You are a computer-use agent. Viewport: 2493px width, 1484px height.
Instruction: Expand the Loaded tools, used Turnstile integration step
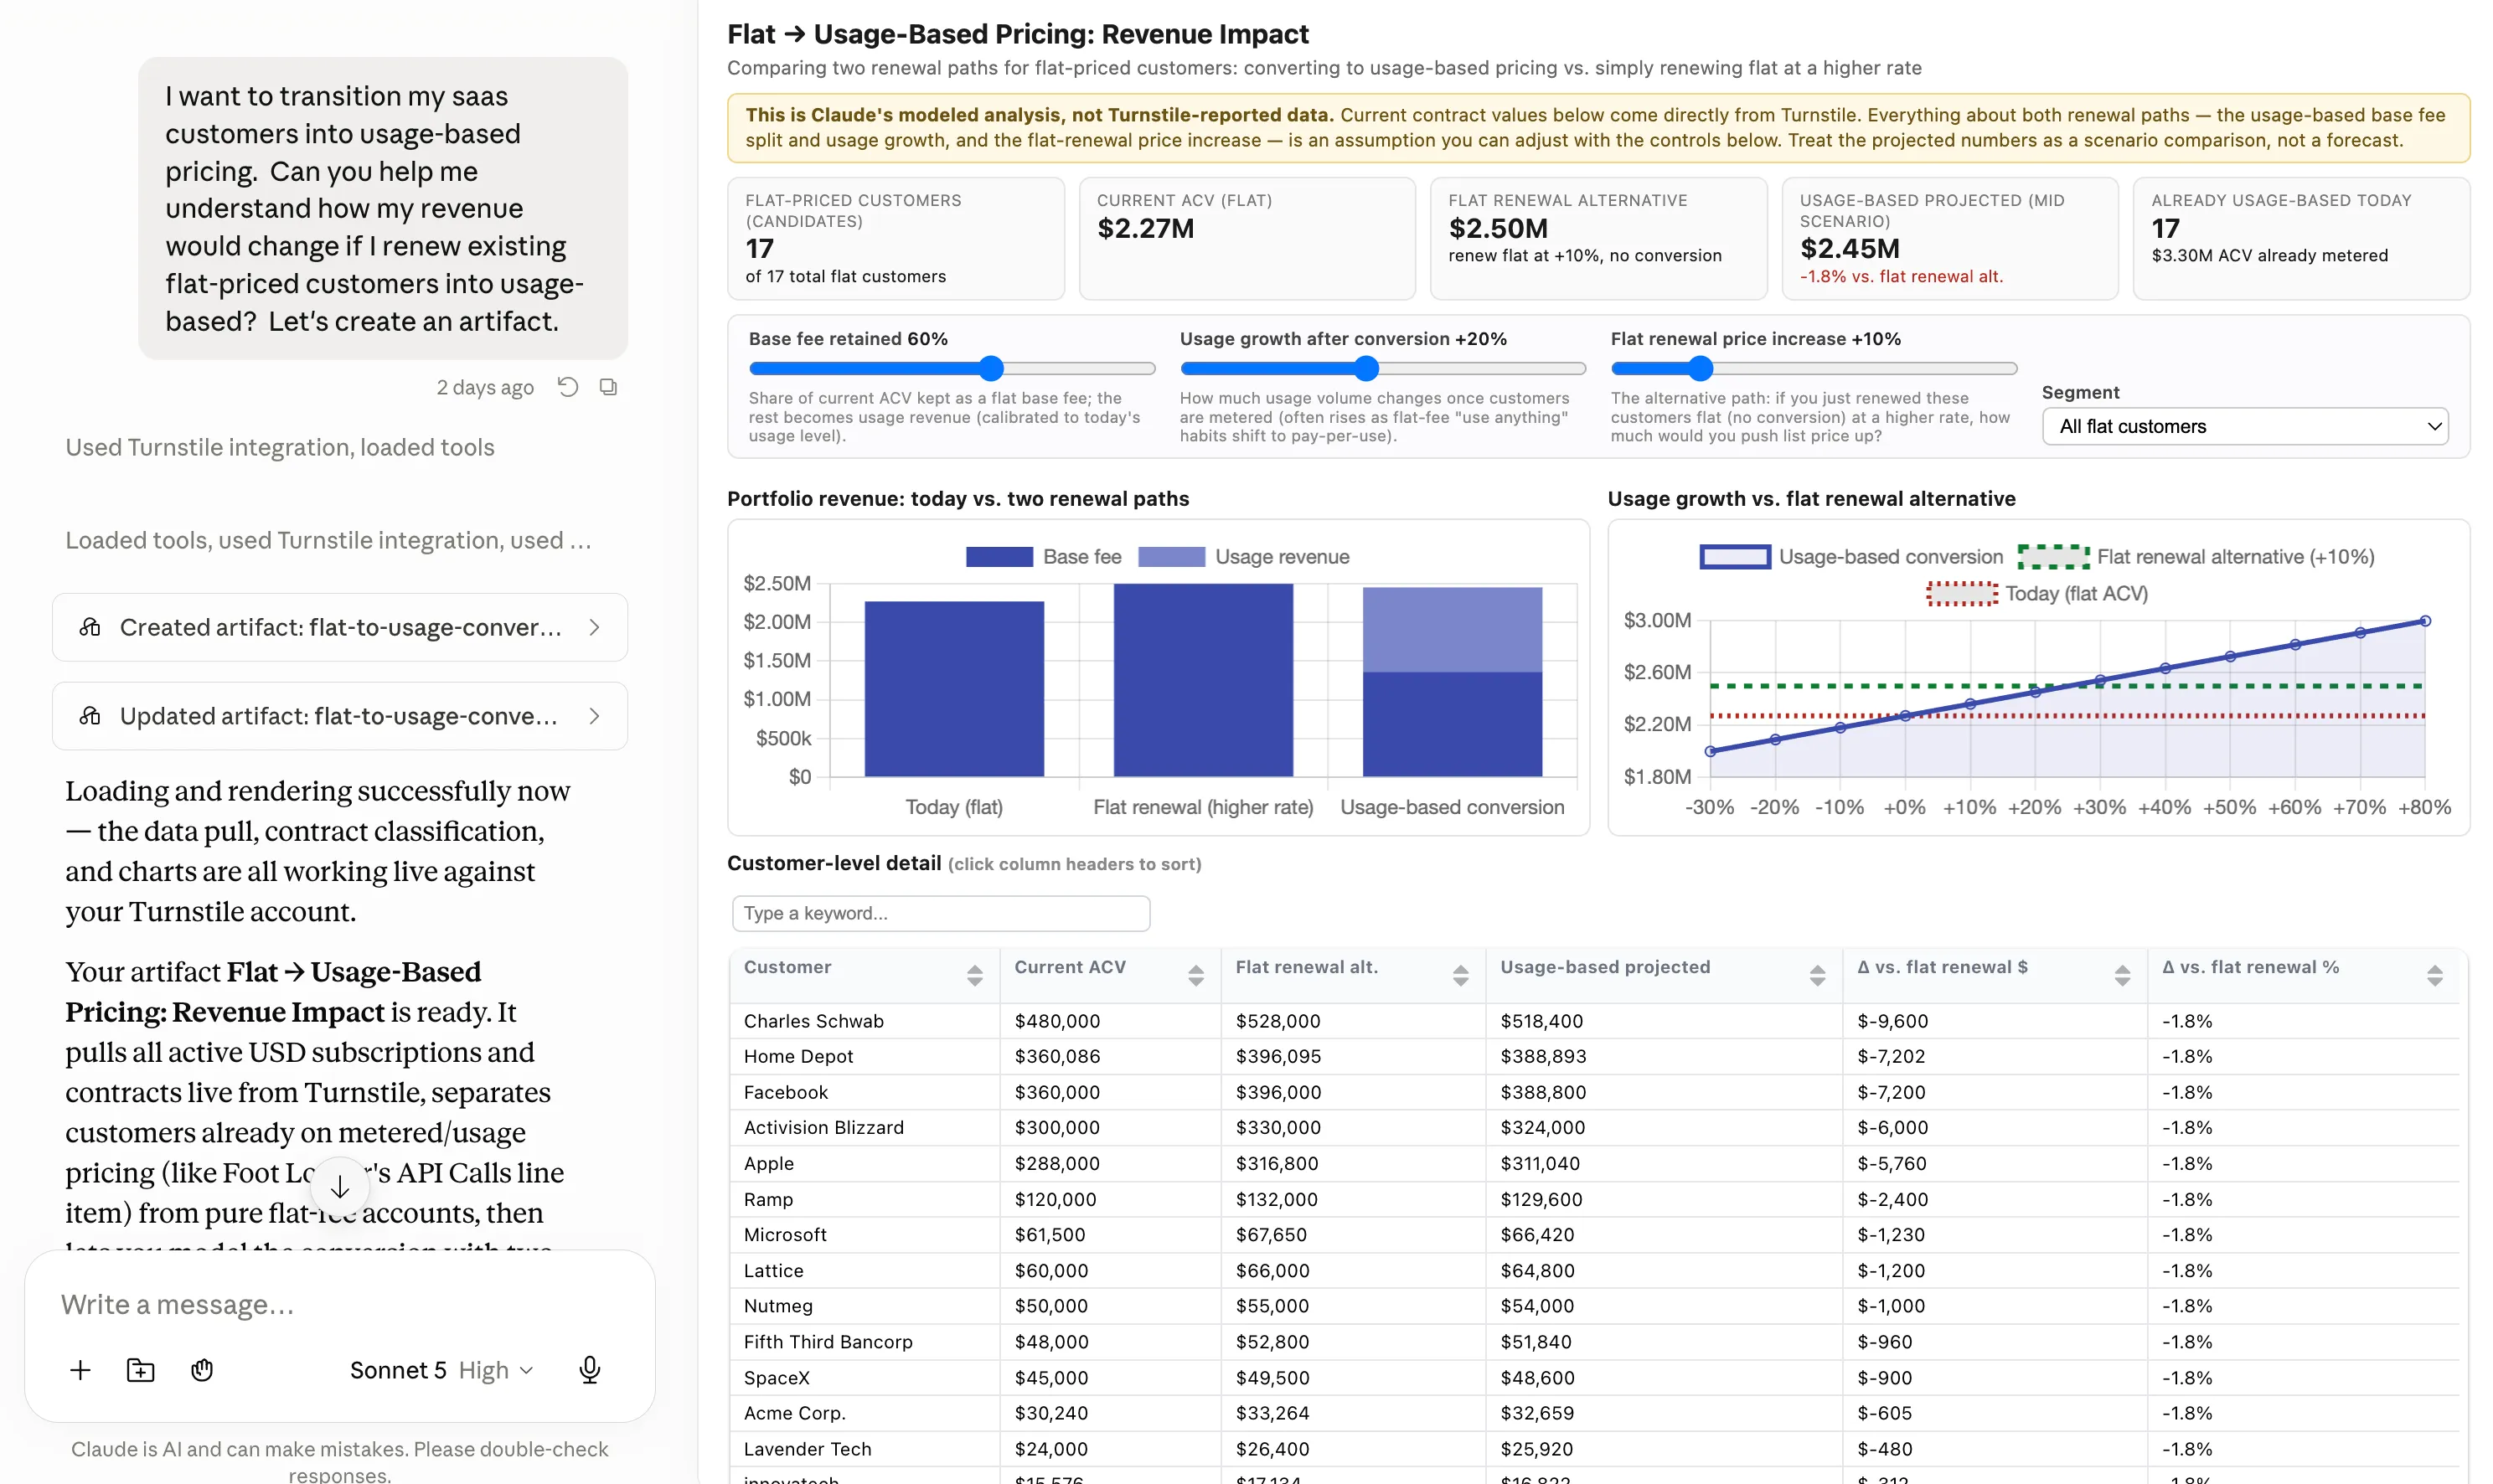point(328,540)
